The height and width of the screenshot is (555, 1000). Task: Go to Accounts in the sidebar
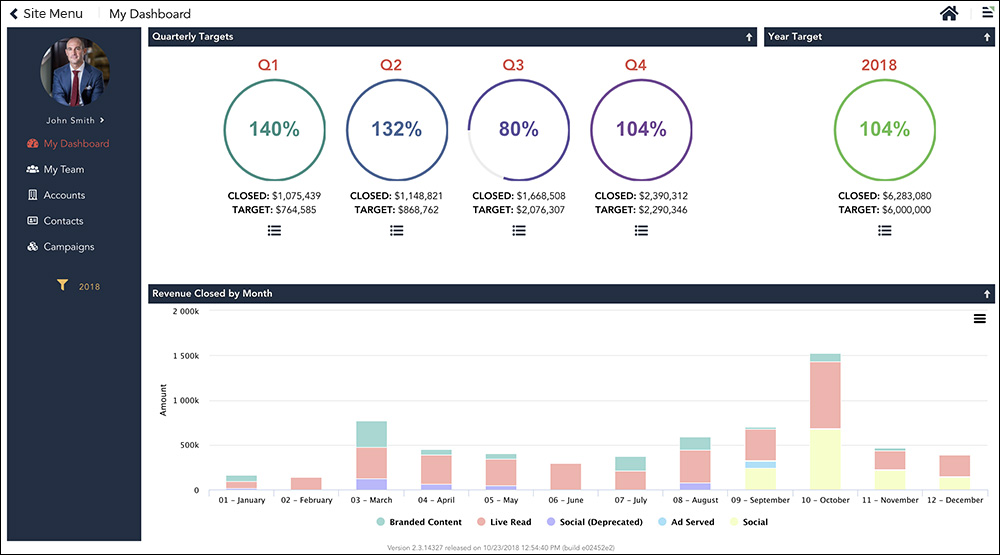[x=63, y=195]
